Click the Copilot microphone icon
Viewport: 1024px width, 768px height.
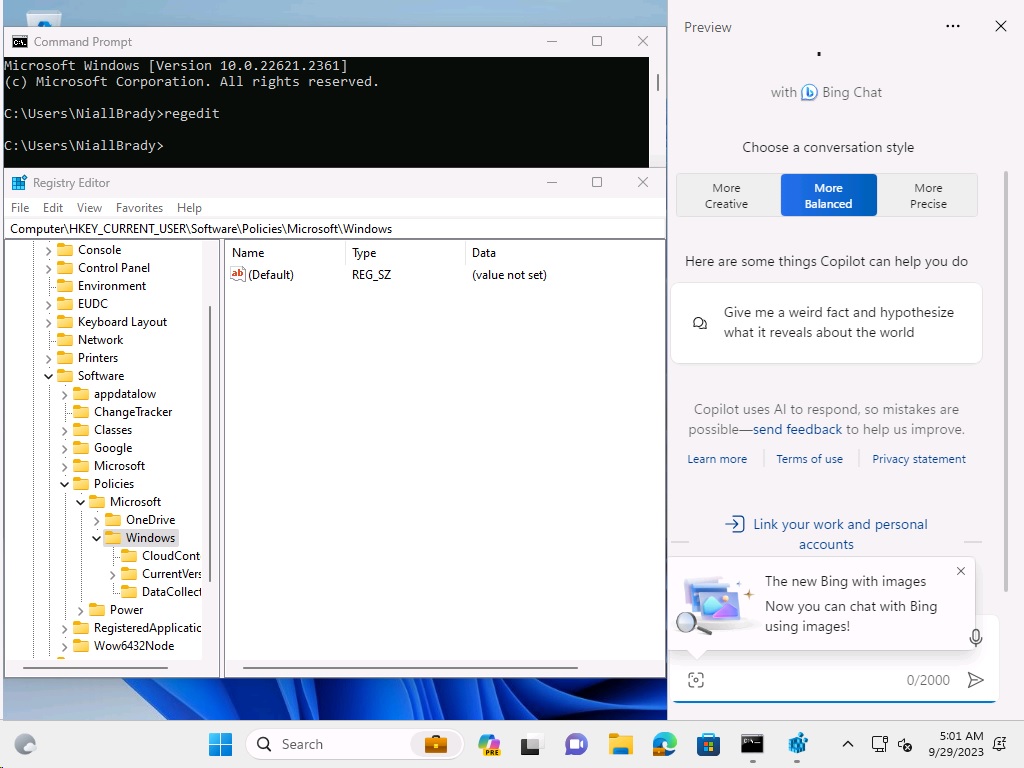click(x=976, y=637)
